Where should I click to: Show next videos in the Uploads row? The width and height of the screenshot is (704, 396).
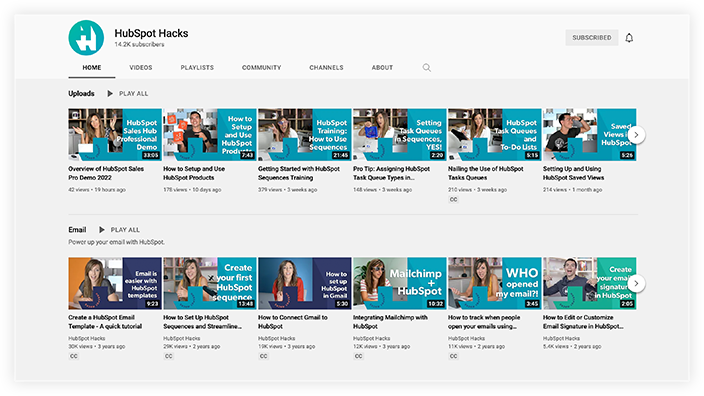pos(636,135)
